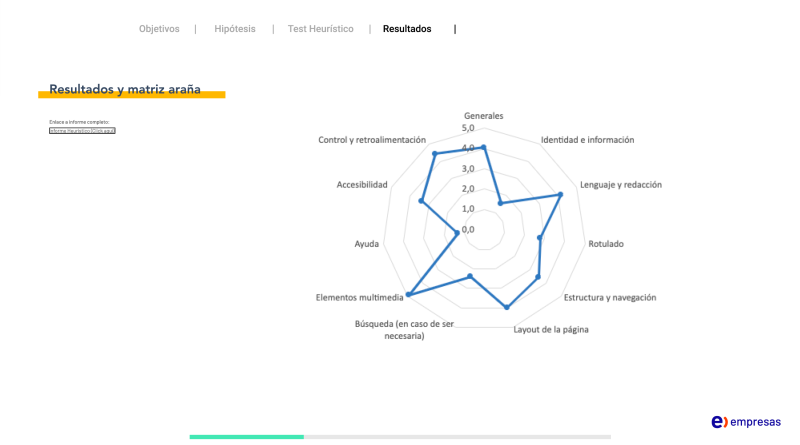Image resolution: width=800 pixels, height=445 pixels.
Task: Click the gray remaining part of the progress bar
Action: point(457,437)
